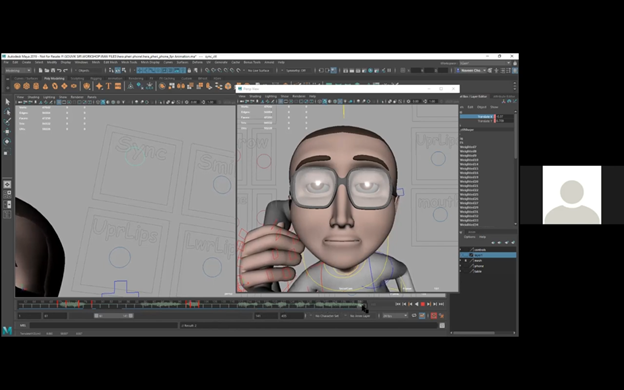
Task: Create a polygon cone from the shelf
Action: click(x=45, y=86)
